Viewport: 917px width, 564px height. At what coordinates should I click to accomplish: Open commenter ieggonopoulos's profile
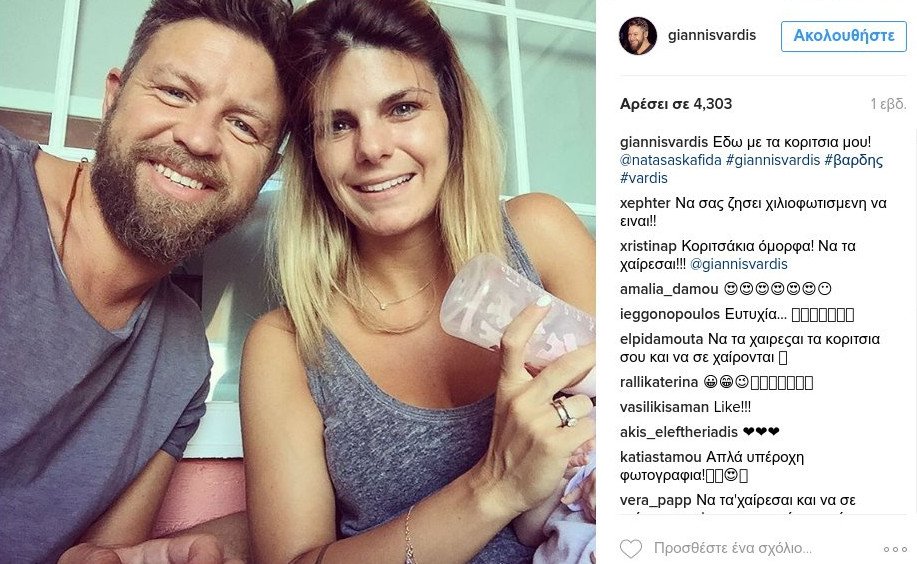coord(670,315)
